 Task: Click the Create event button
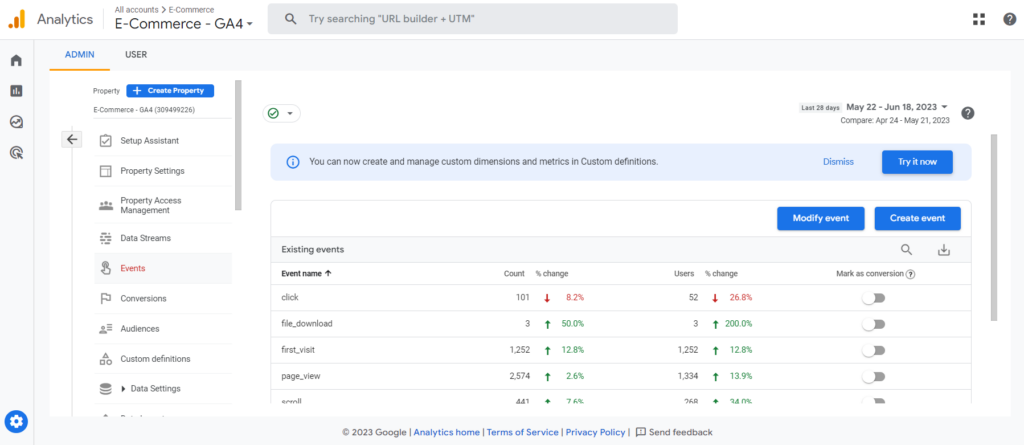(917, 218)
